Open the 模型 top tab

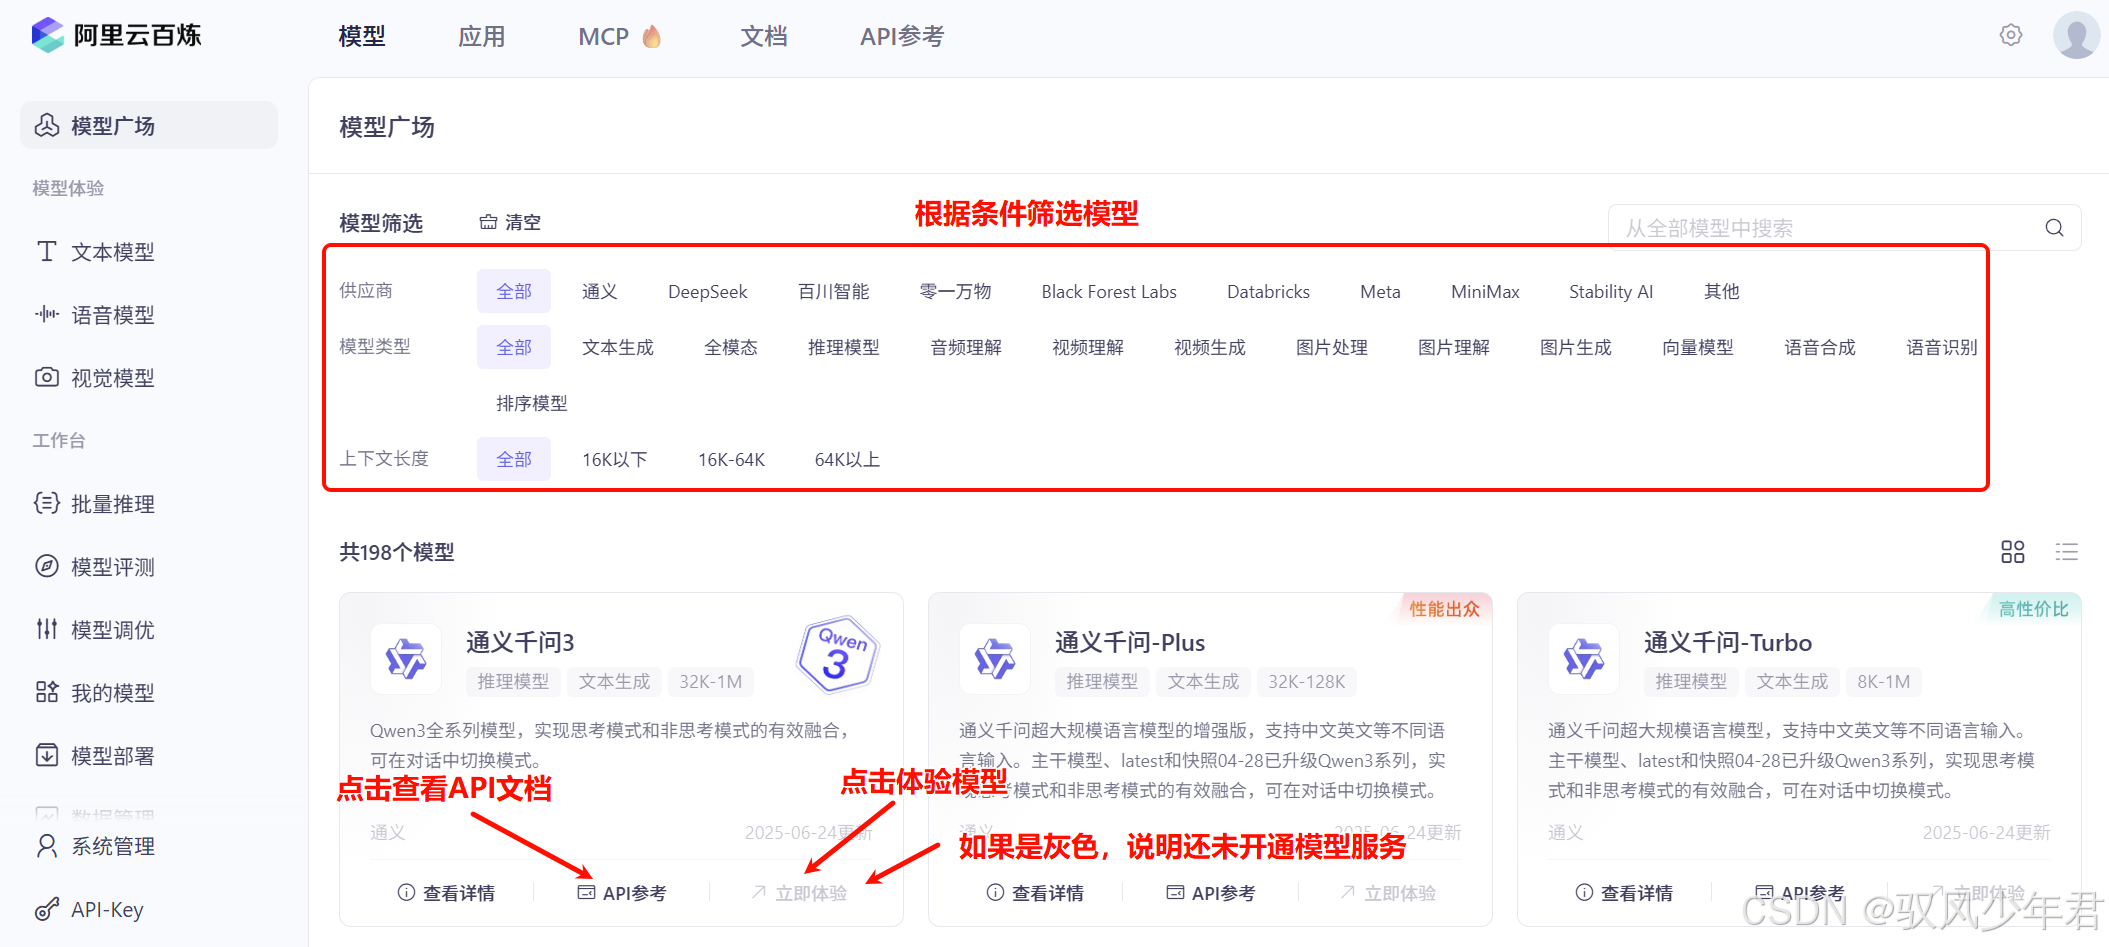click(362, 36)
